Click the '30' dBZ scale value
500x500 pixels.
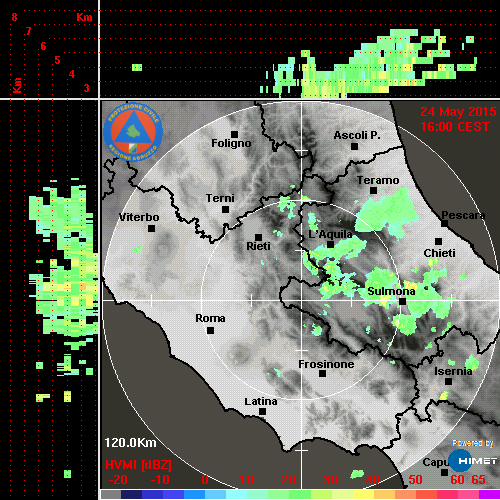click(x=330, y=480)
